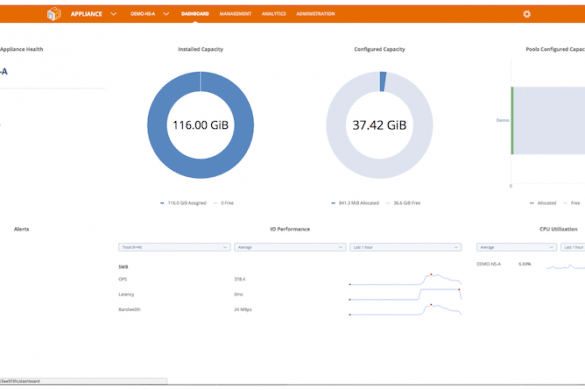Click the Latency value 0ms
This screenshot has width=585, height=390.
click(x=238, y=294)
